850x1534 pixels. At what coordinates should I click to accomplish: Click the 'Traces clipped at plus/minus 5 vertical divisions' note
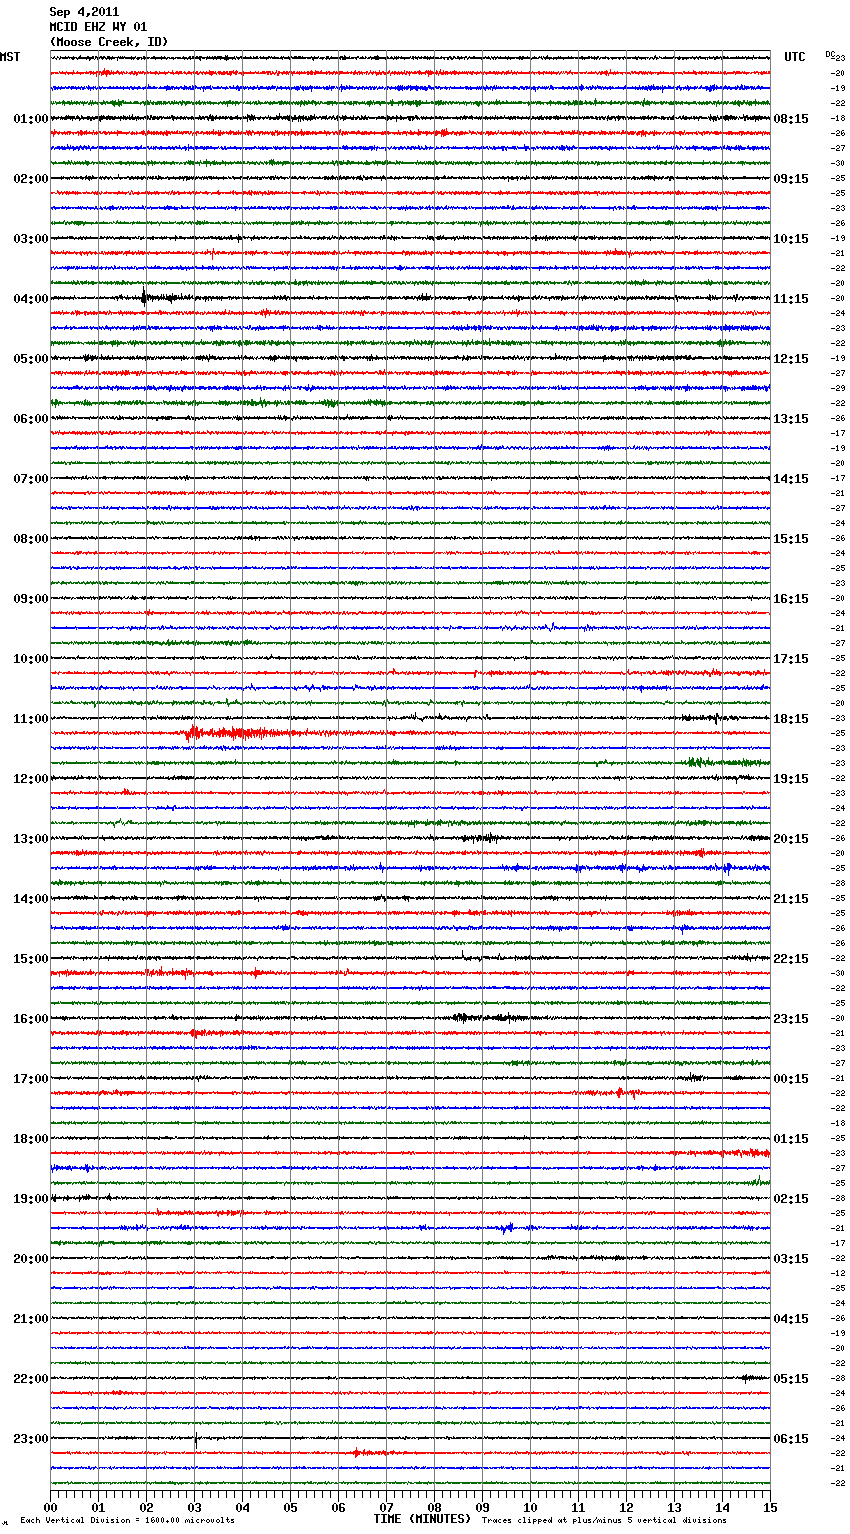point(604,1520)
